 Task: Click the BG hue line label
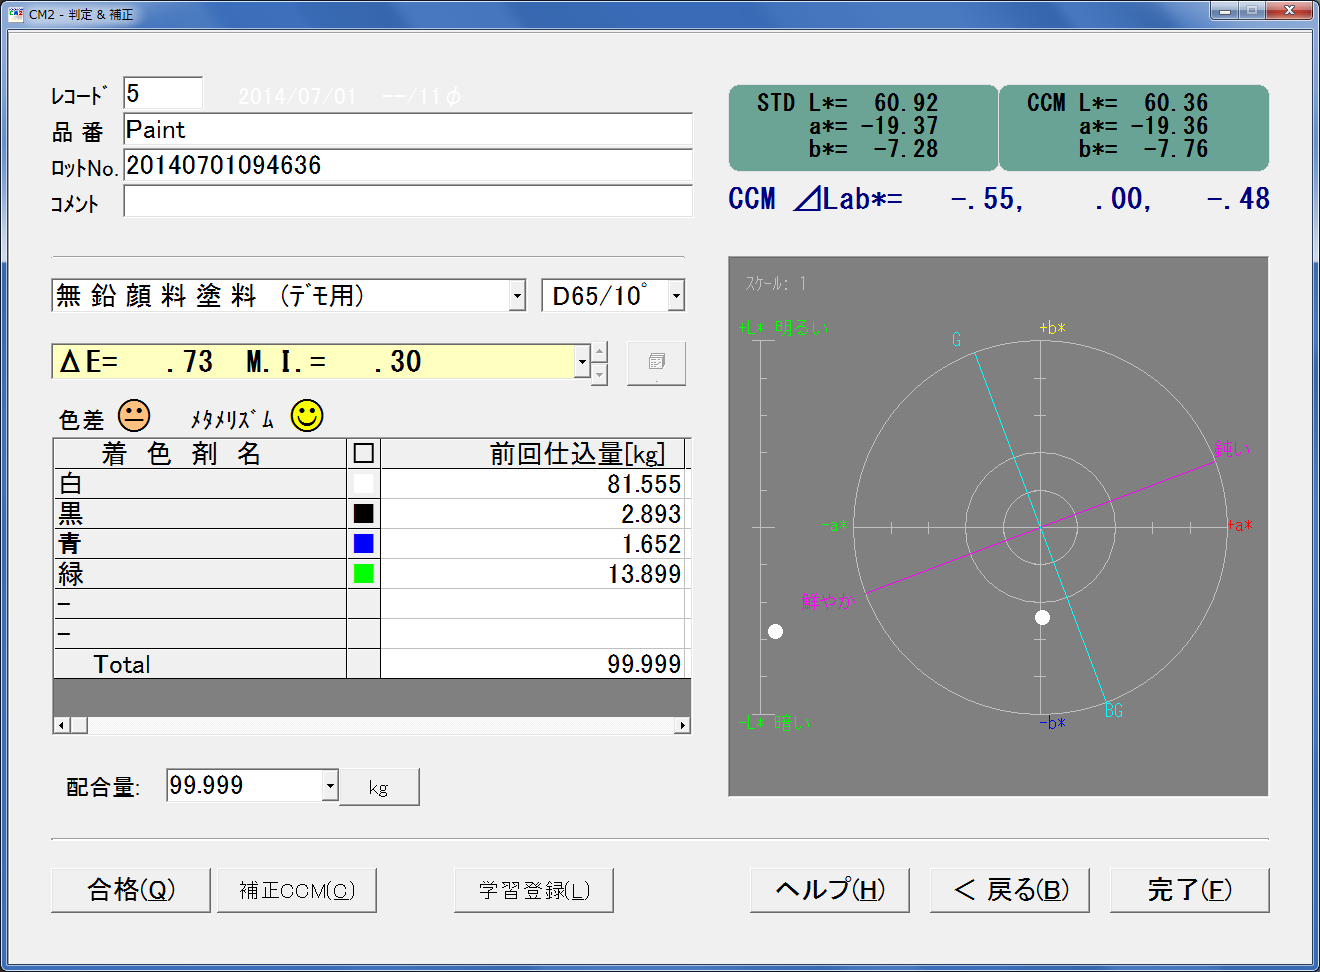coord(1114,710)
